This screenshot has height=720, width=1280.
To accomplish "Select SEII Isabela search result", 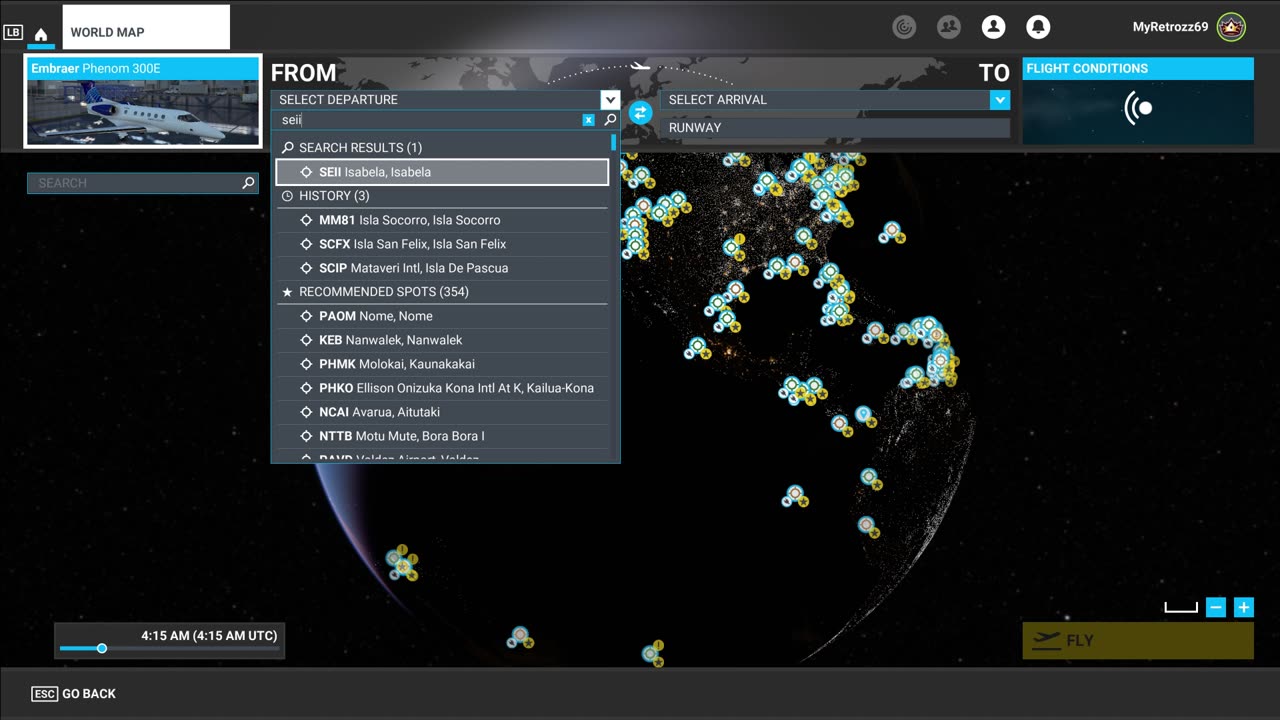I will click(442, 172).
